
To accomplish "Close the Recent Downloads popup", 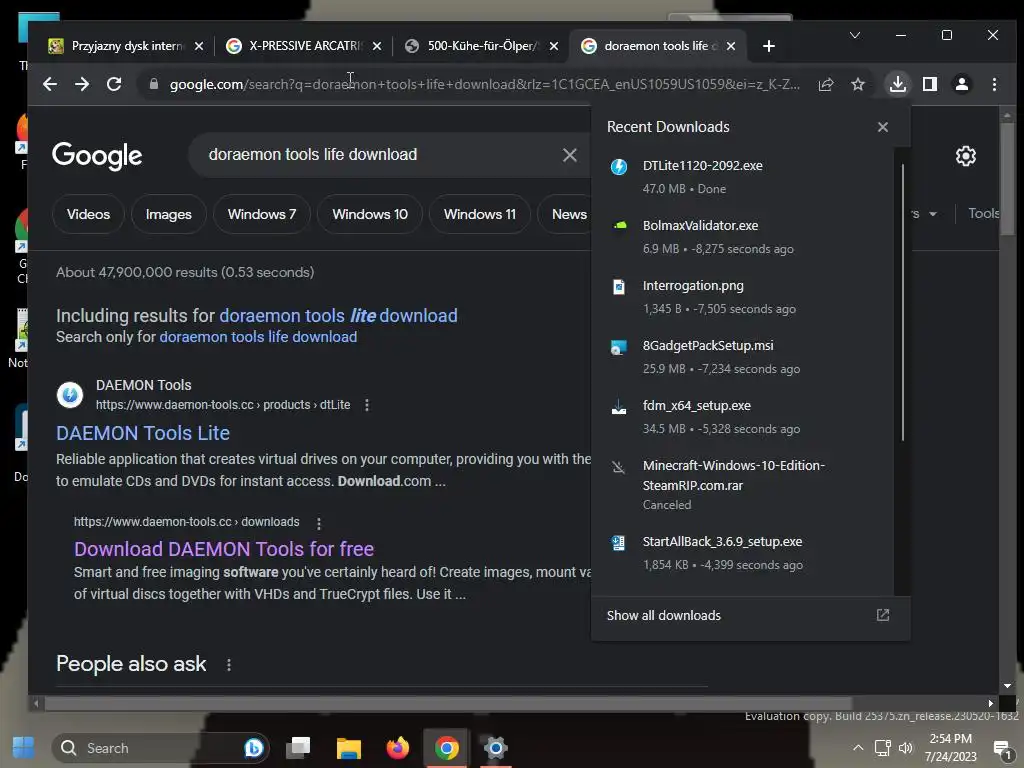I will [x=883, y=127].
